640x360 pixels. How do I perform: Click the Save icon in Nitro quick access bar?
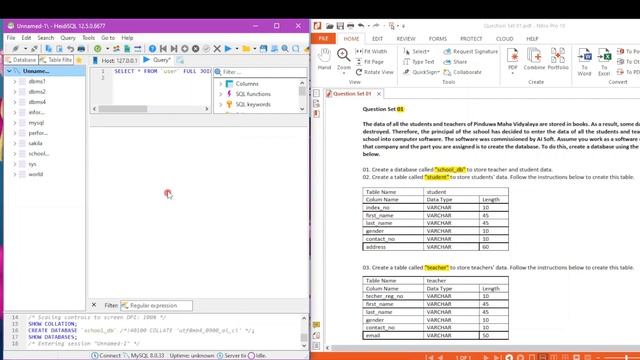point(340,26)
